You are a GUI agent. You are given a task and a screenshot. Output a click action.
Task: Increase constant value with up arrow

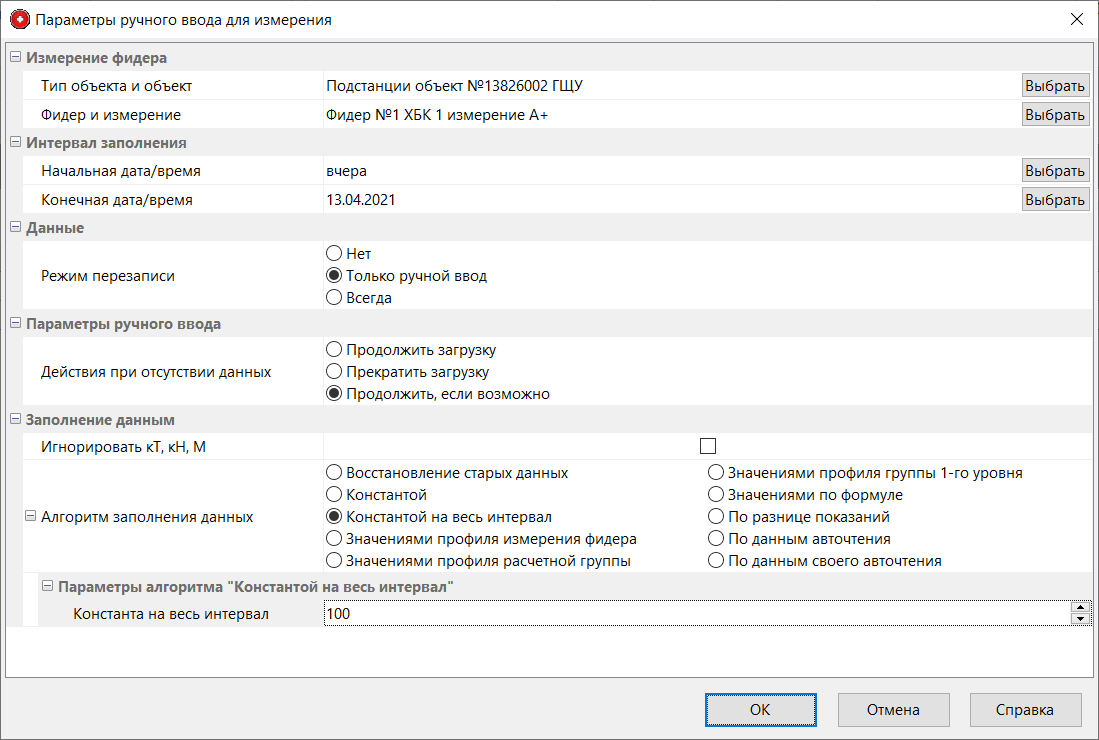pyautogui.click(x=1078, y=607)
